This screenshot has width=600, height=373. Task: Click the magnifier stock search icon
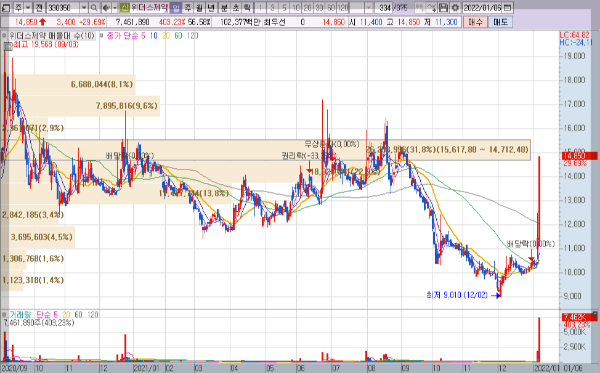[x=94, y=7]
